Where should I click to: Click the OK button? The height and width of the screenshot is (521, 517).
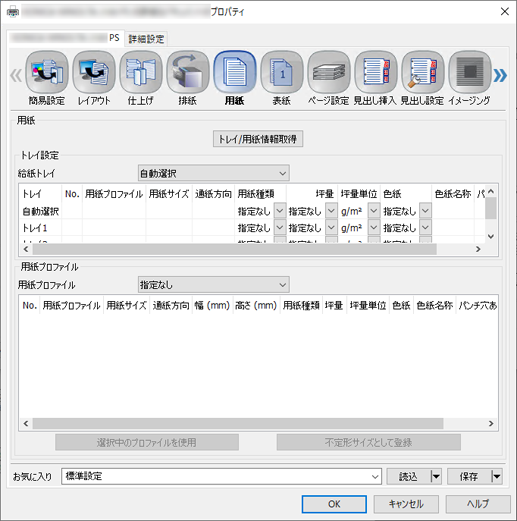click(x=334, y=504)
